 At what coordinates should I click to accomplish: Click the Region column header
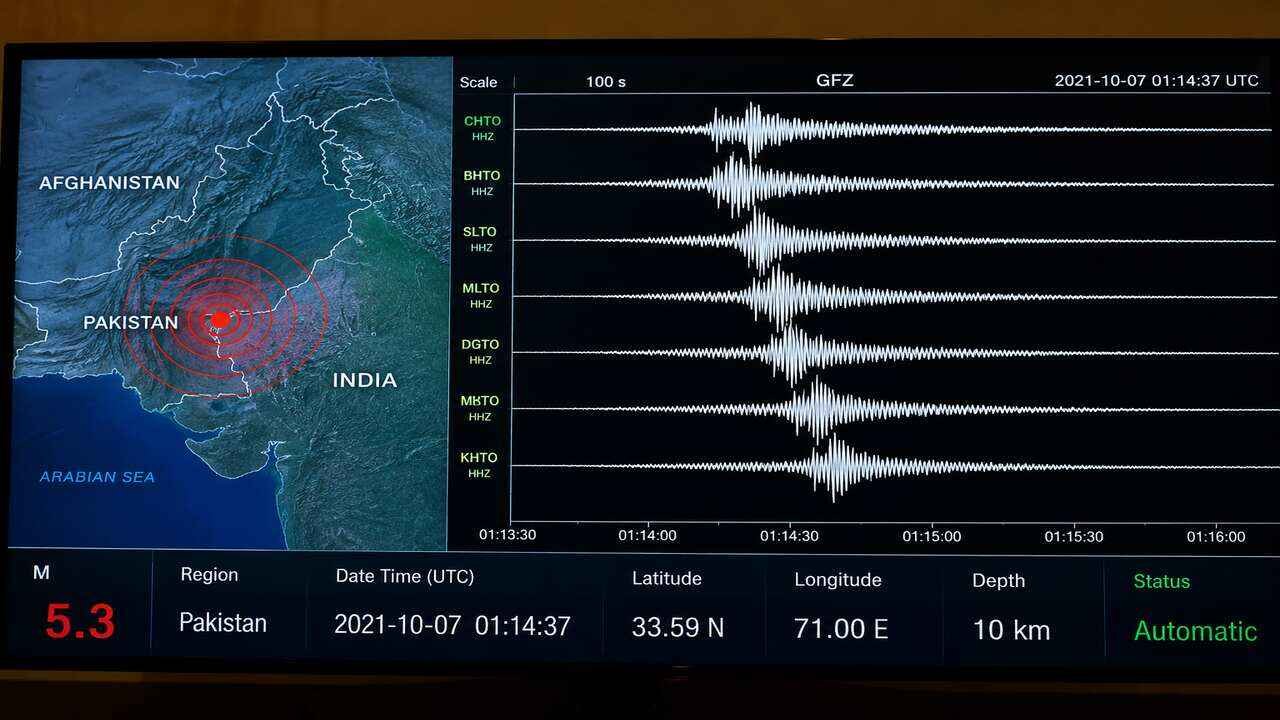pyautogui.click(x=209, y=575)
